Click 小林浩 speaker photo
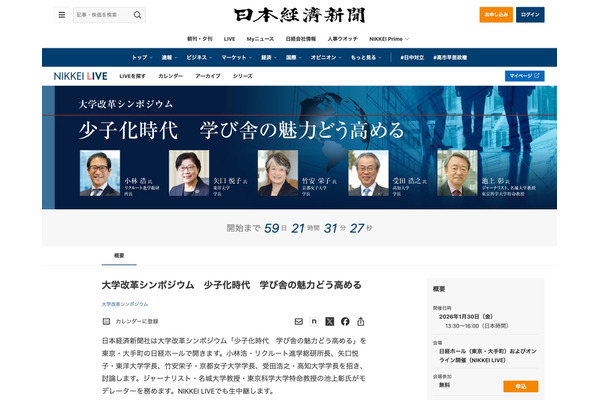 coord(99,173)
